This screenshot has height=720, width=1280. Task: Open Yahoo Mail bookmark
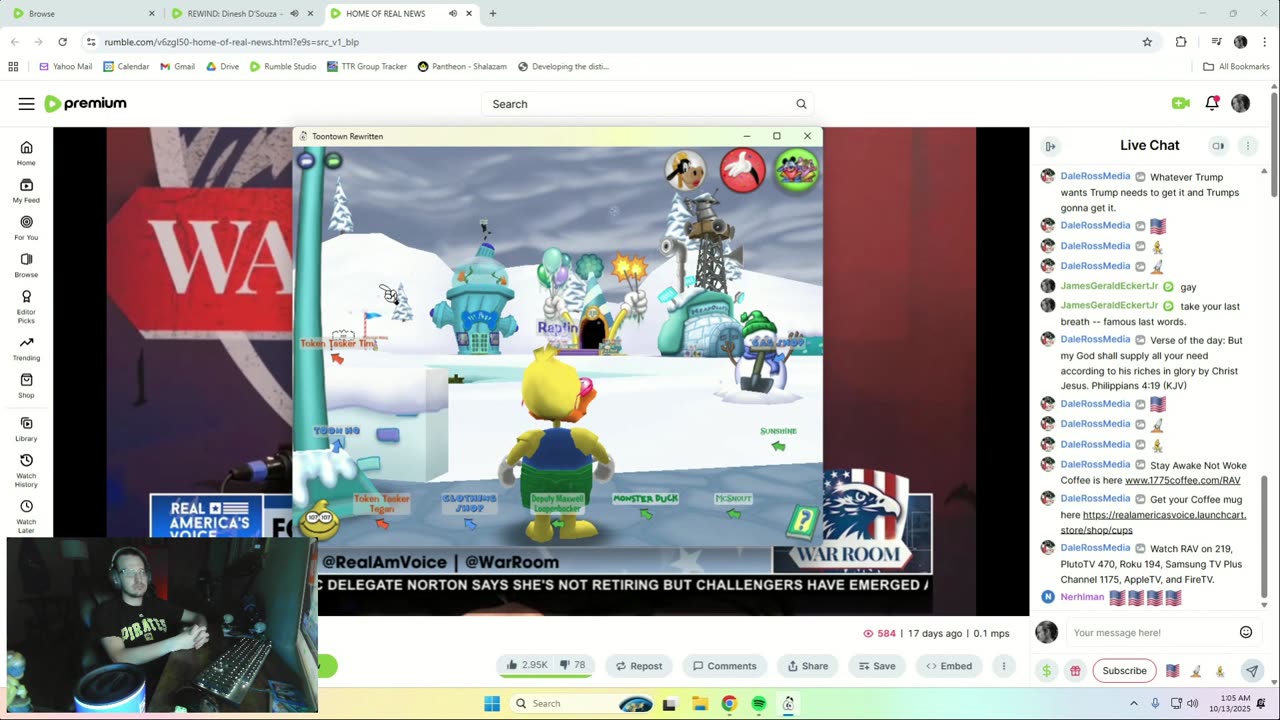pyautogui.click(x=65, y=67)
